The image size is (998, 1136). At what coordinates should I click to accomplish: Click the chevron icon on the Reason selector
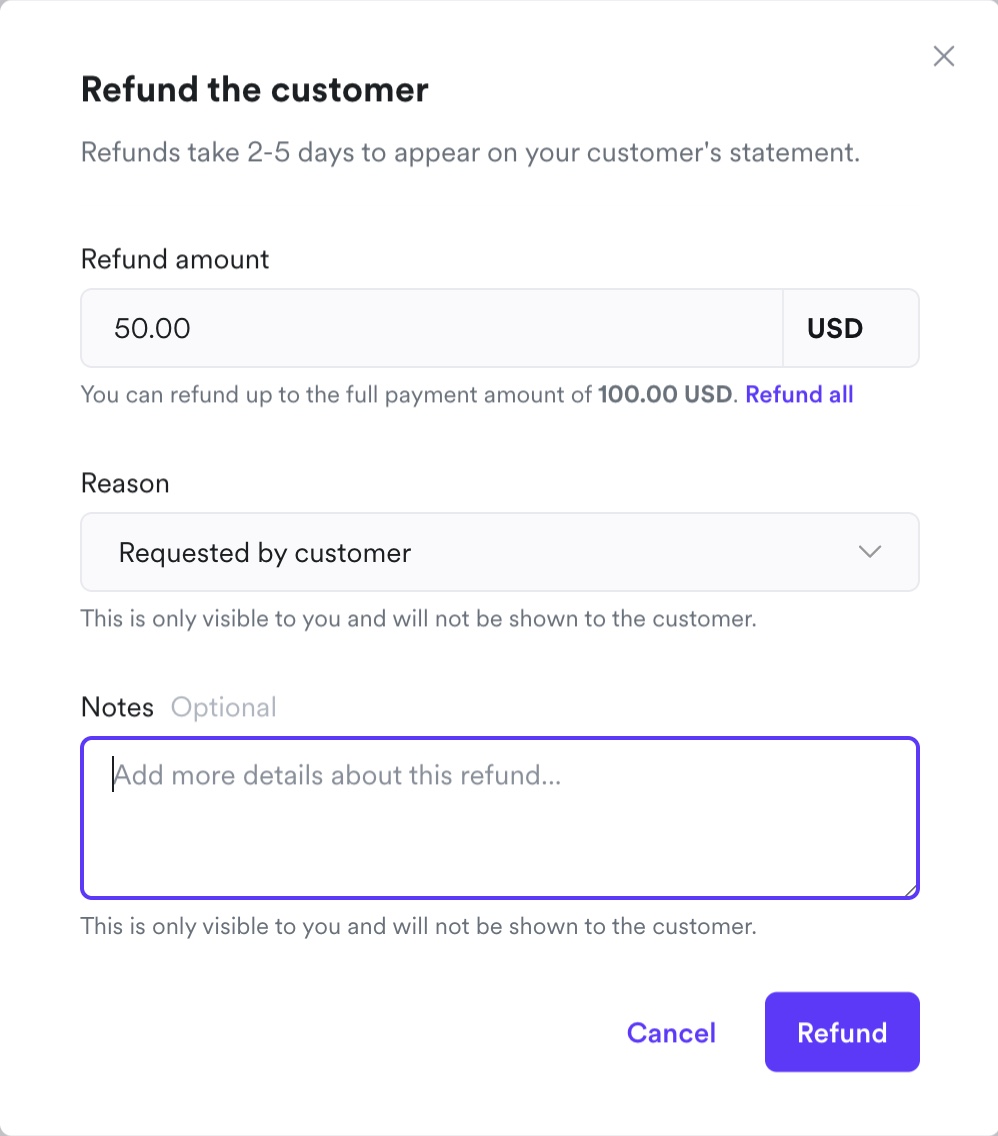click(869, 551)
